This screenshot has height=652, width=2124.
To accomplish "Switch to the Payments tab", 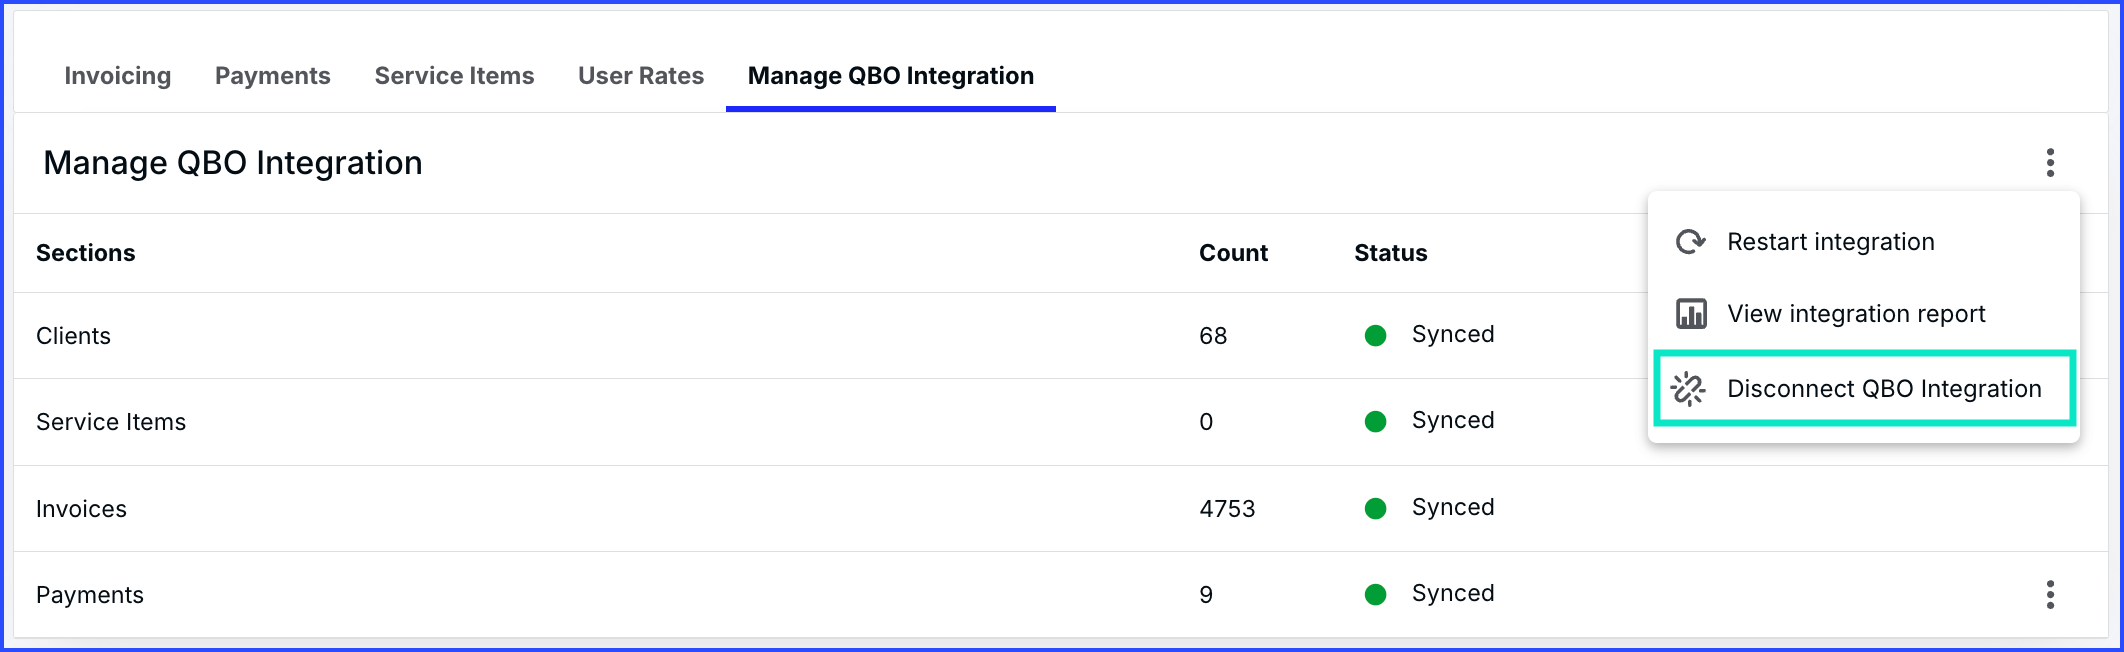I will tap(273, 76).
